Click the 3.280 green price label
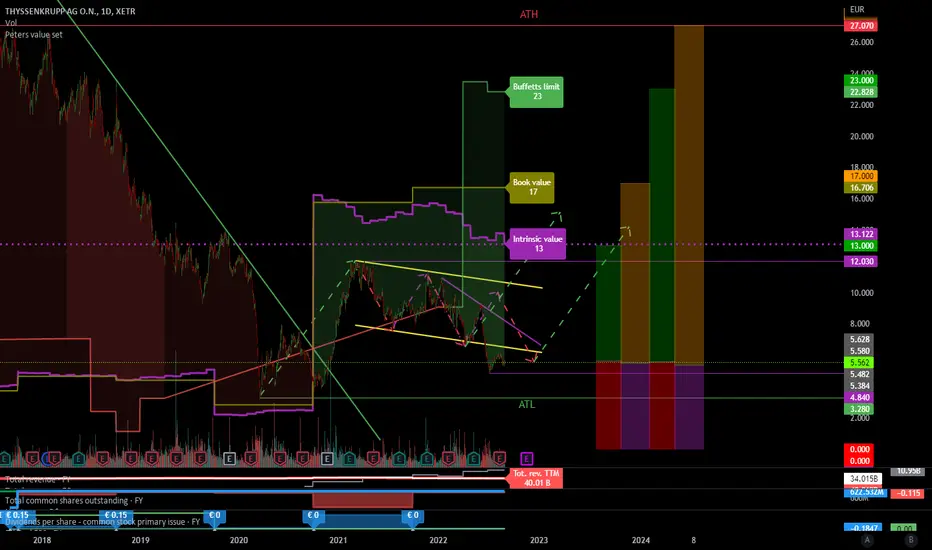This screenshot has height=550, width=932. pos(859,408)
